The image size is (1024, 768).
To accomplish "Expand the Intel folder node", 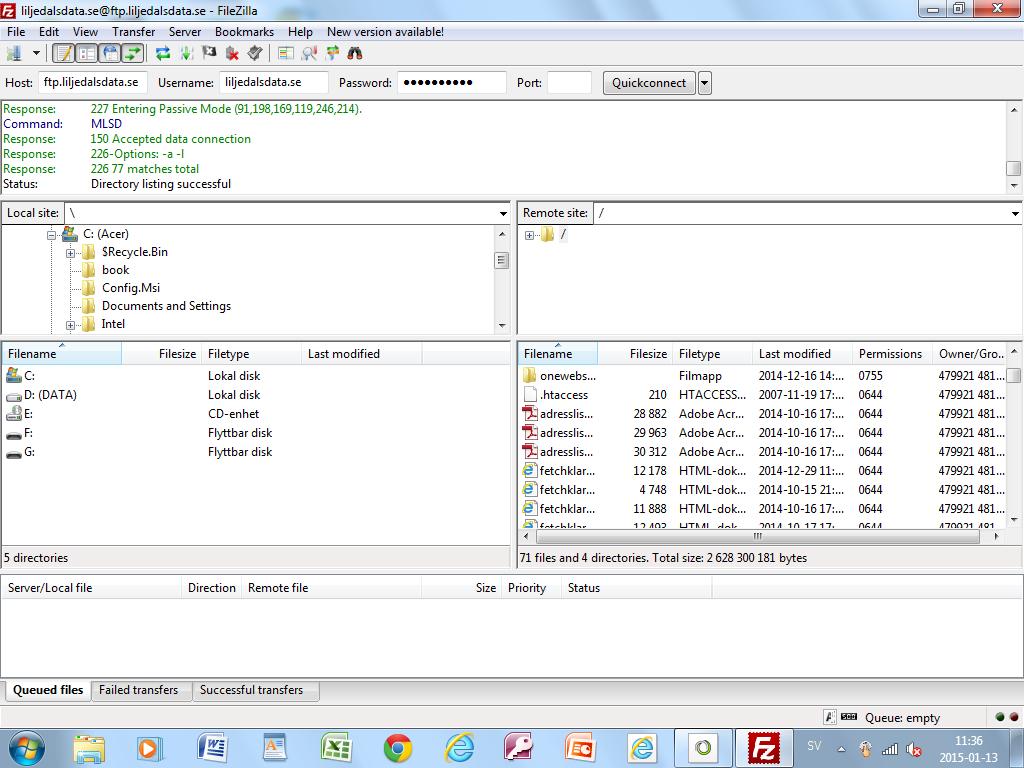I will pos(70,325).
